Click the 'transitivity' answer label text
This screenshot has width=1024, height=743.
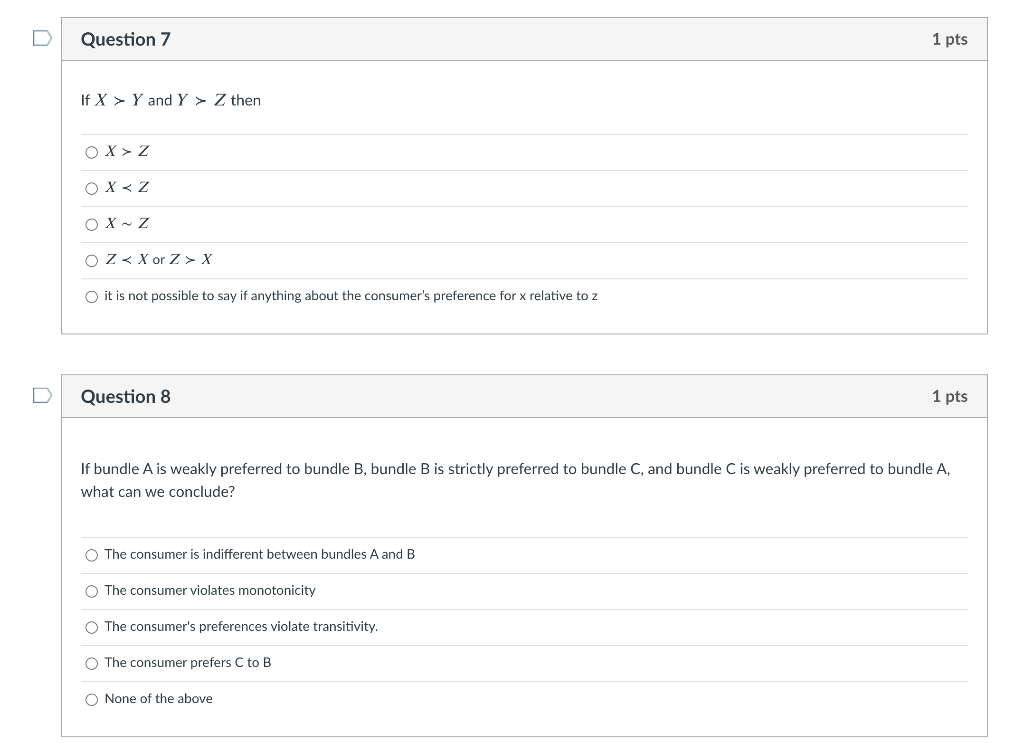241,626
